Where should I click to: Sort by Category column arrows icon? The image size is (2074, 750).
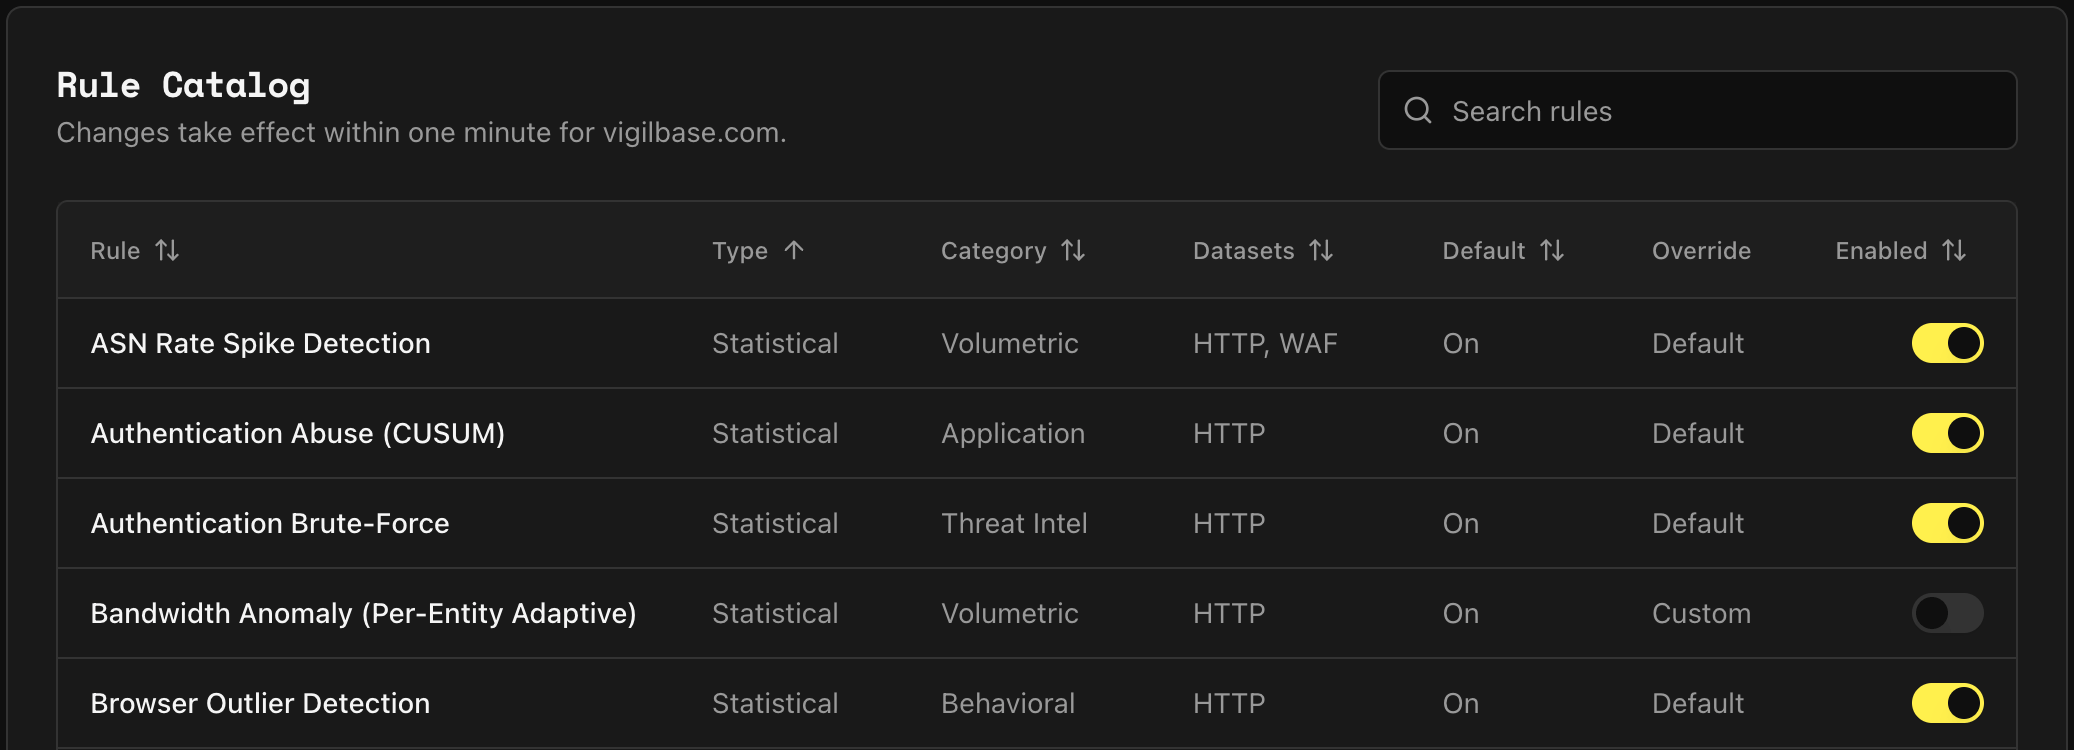pos(1073,250)
